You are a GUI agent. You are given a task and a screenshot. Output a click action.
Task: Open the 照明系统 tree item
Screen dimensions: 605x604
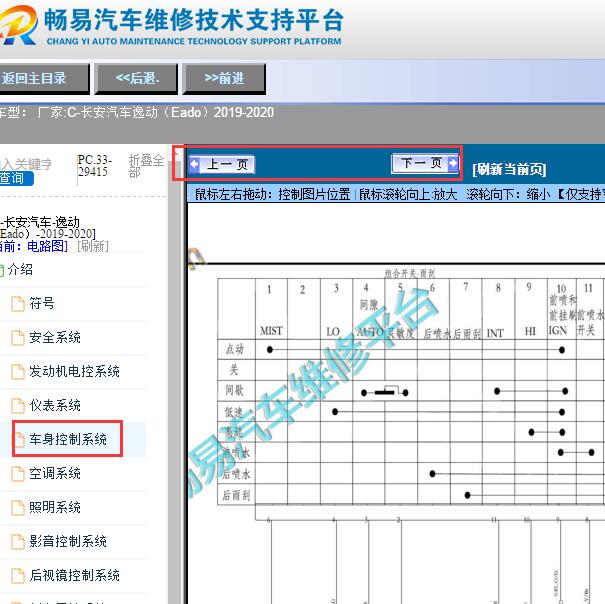tap(55, 507)
